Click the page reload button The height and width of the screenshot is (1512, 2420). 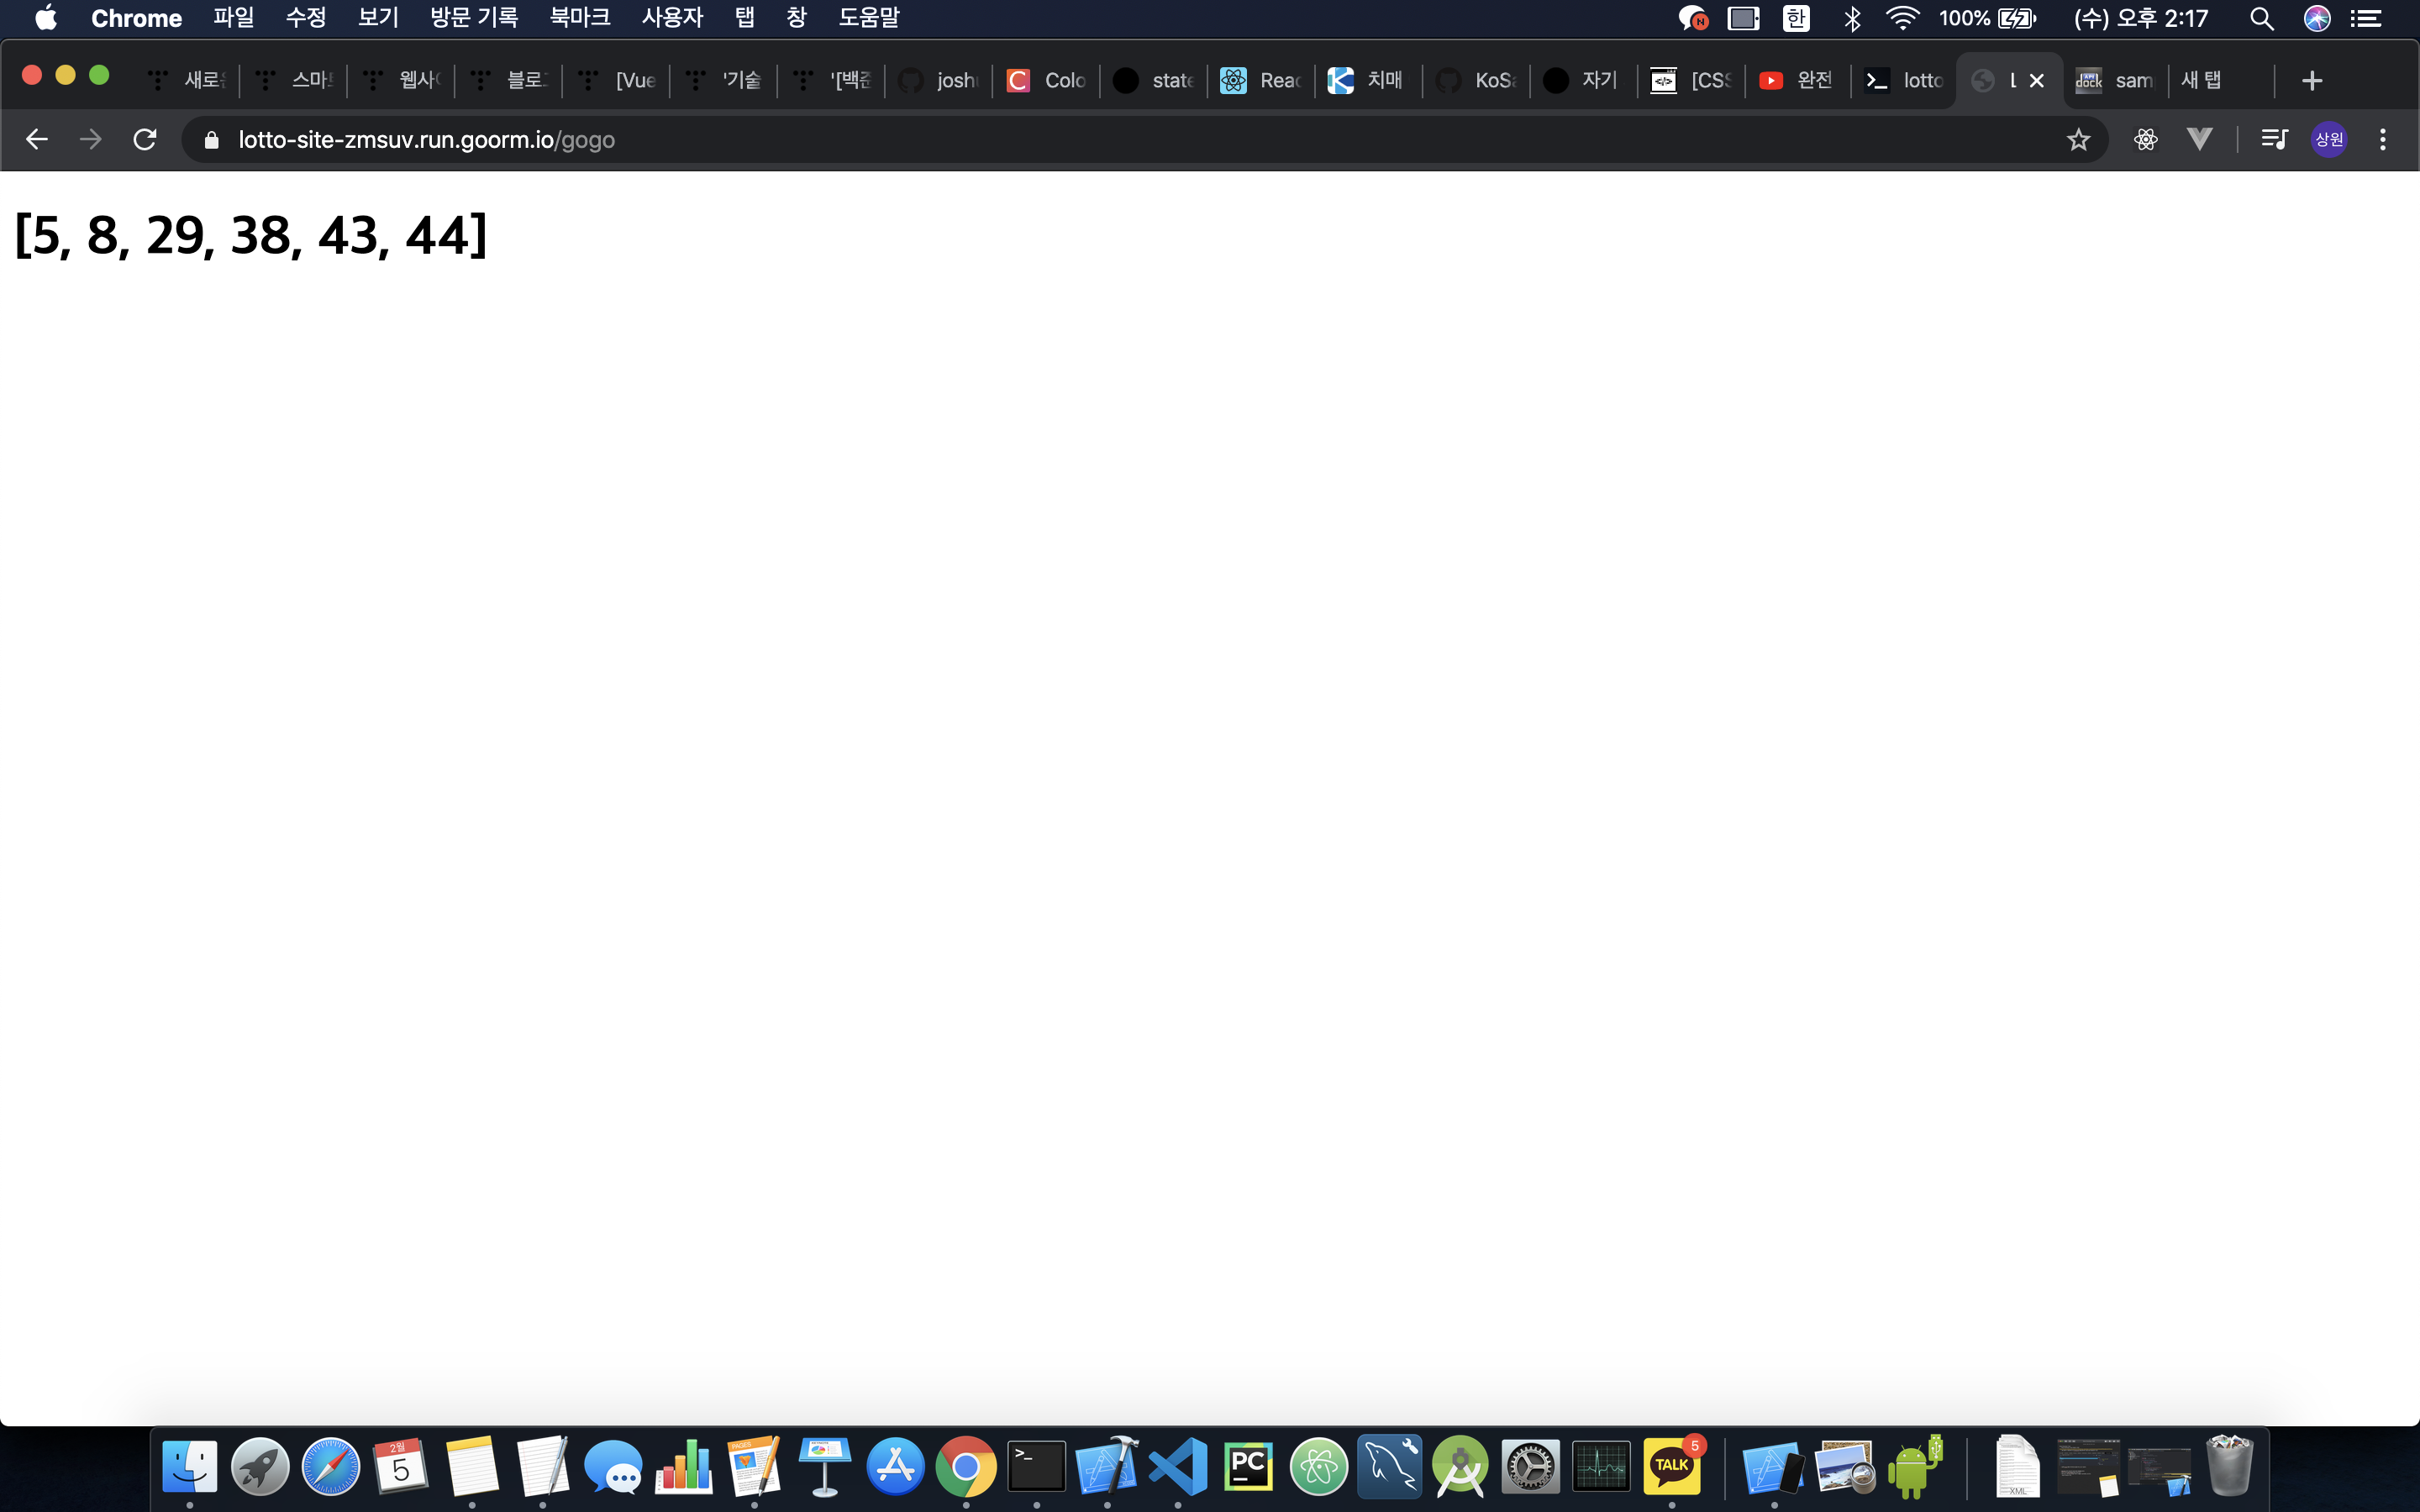point(145,139)
